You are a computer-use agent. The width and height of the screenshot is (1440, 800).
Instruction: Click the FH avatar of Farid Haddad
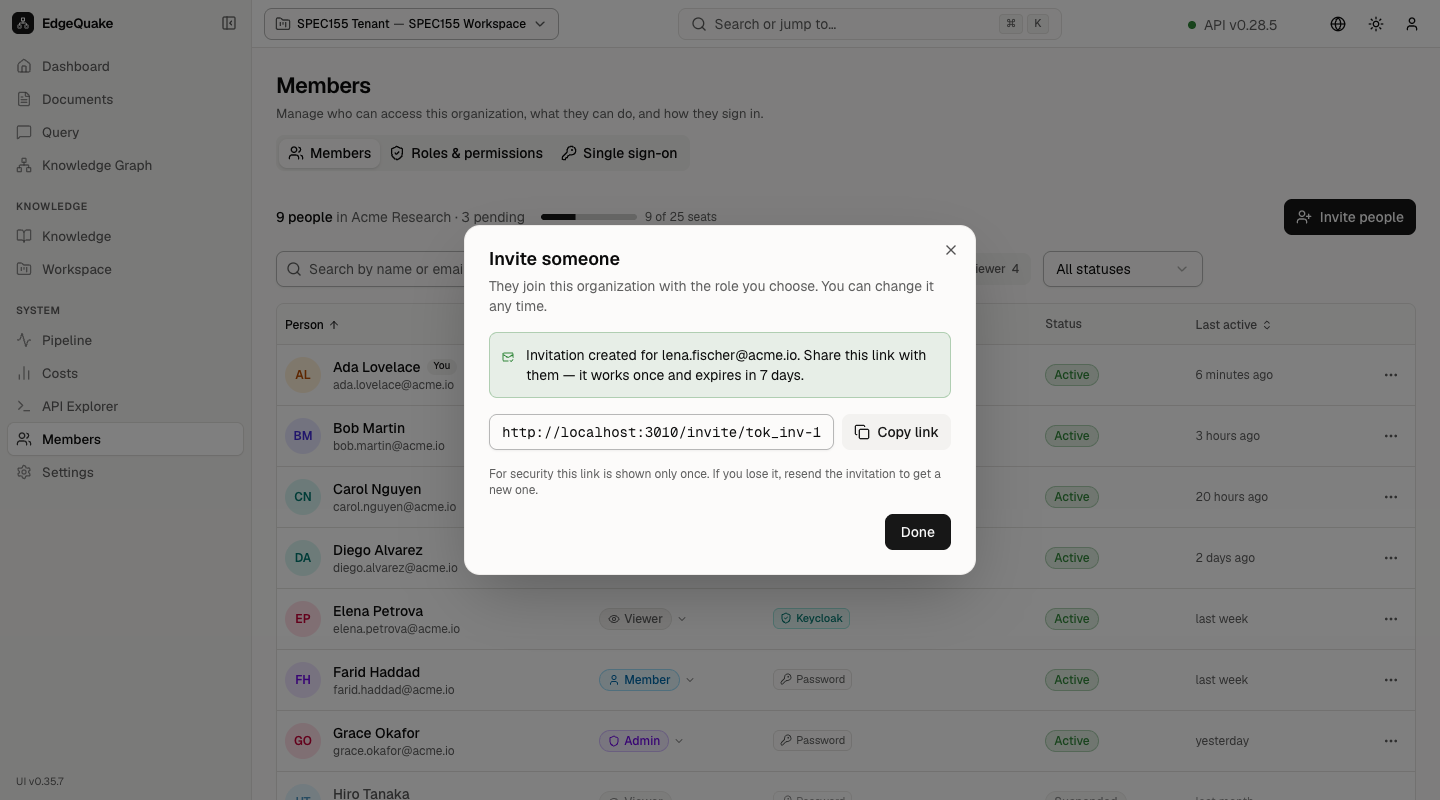(x=303, y=680)
